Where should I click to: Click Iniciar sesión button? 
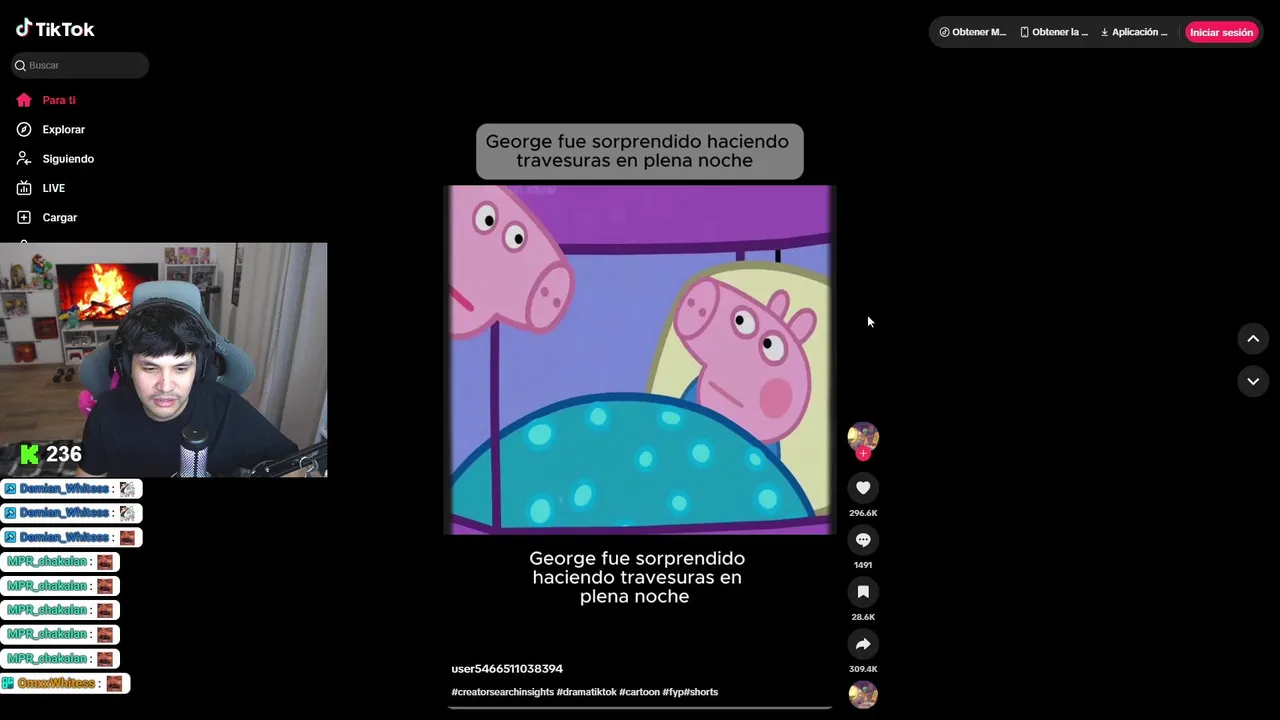pyautogui.click(x=1221, y=32)
